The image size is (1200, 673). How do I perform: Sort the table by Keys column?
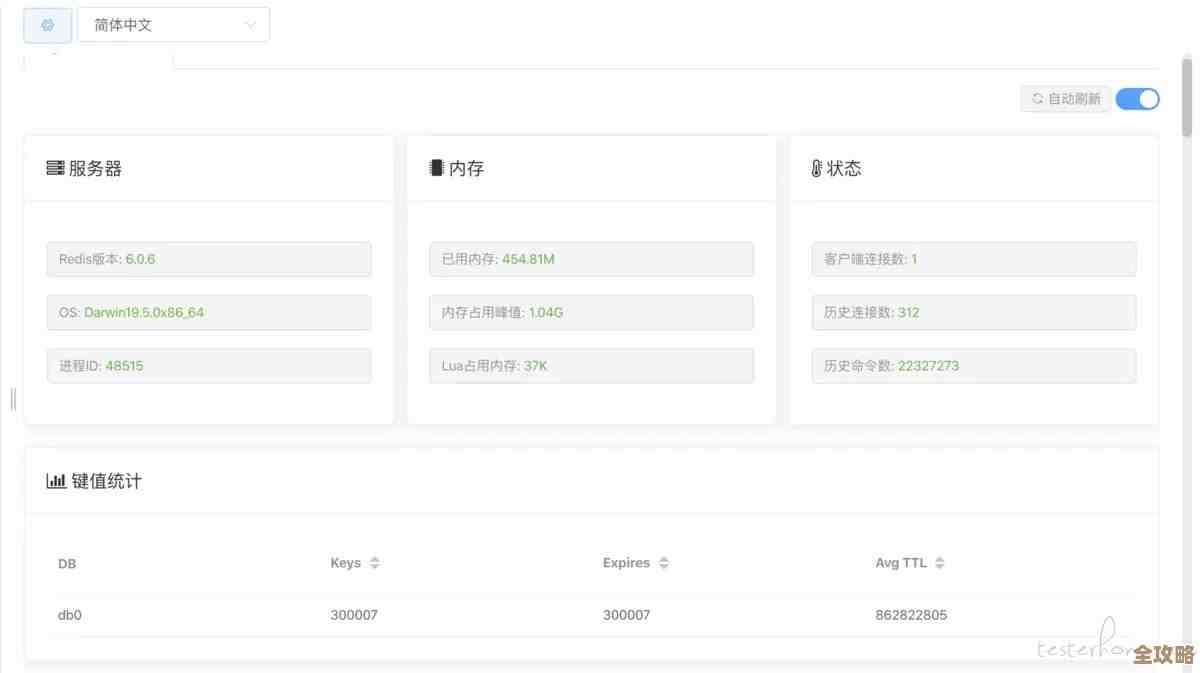pos(374,563)
